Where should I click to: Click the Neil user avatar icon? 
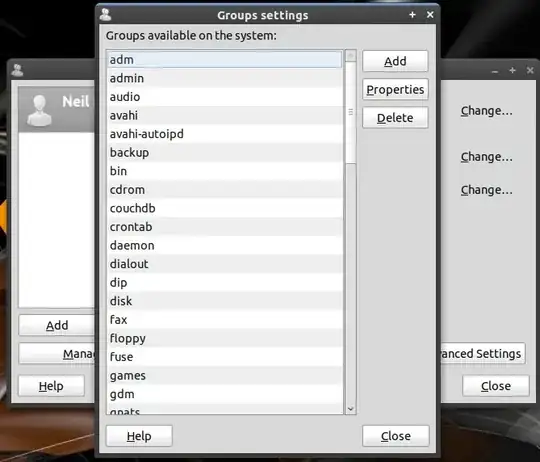39,111
